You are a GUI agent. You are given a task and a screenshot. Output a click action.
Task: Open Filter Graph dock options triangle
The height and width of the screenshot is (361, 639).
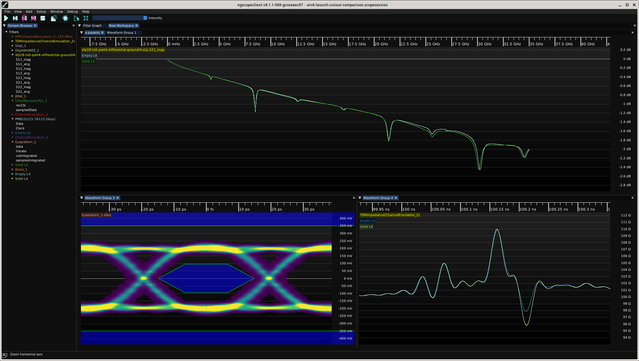coord(79,25)
